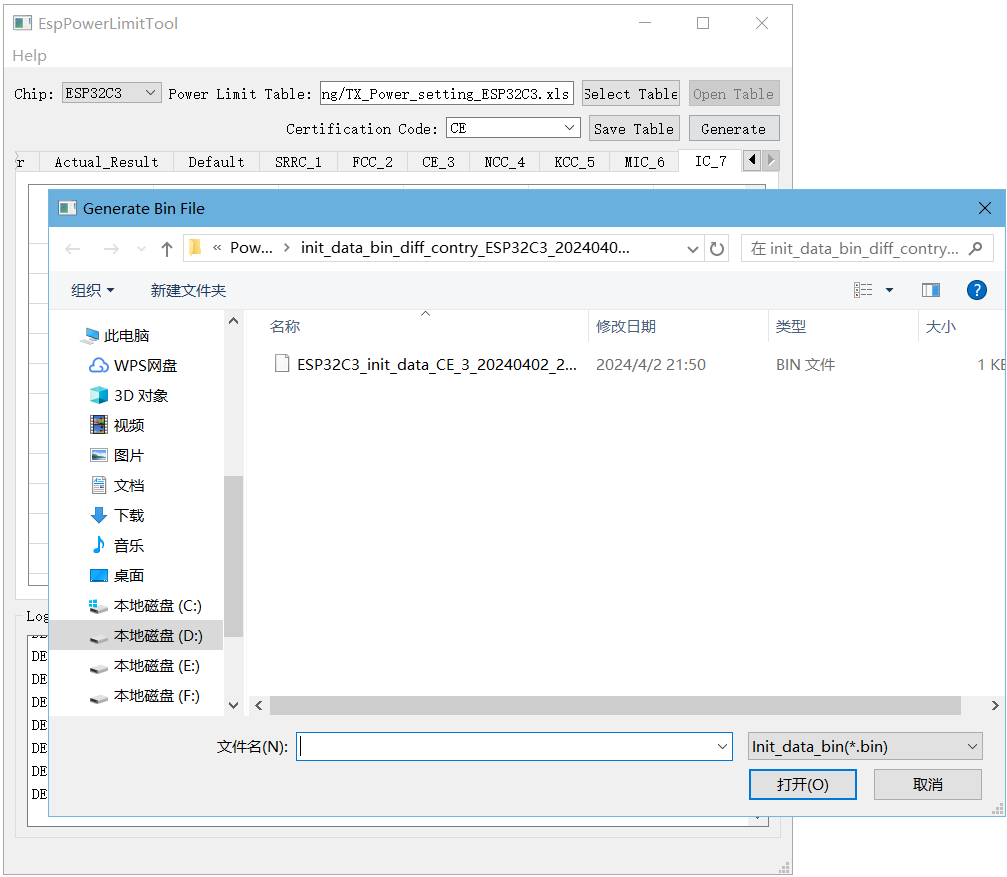Click the refresh icon beside address bar
Screen dimensions: 1007x877
[x=717, y=249]
